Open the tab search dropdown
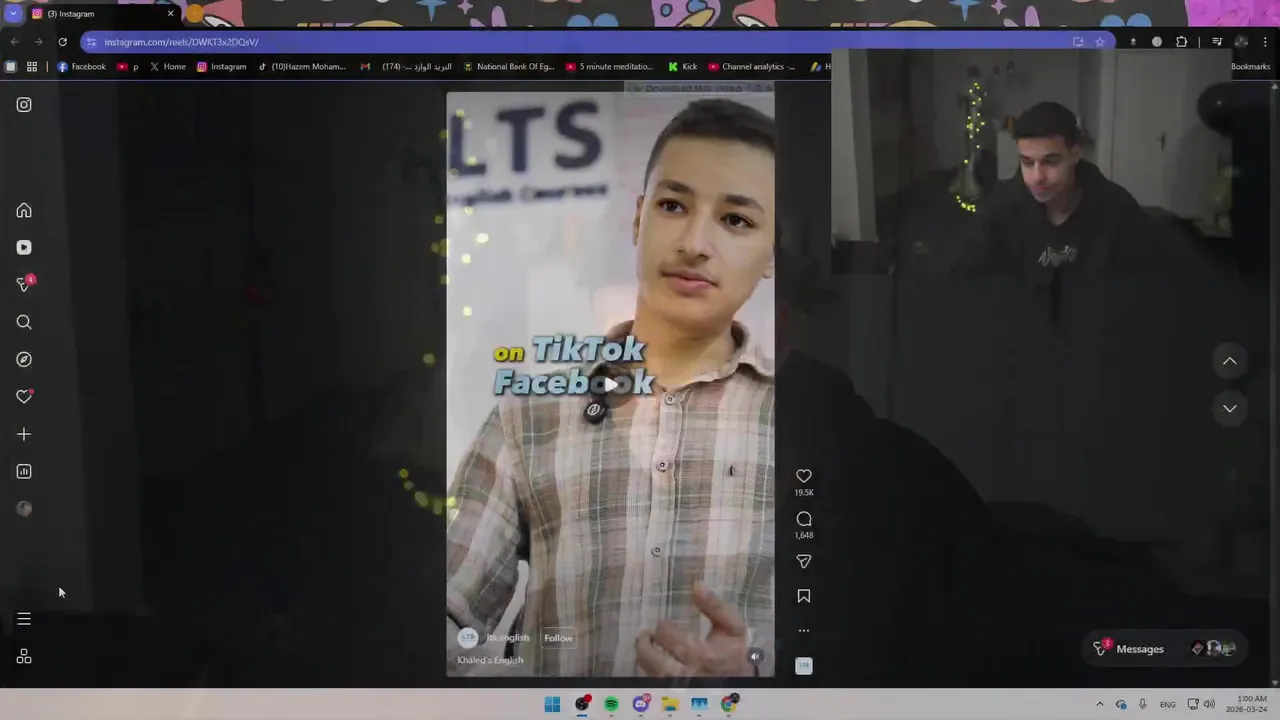Viewport: 1280px width, 720px height. [12, 14]
